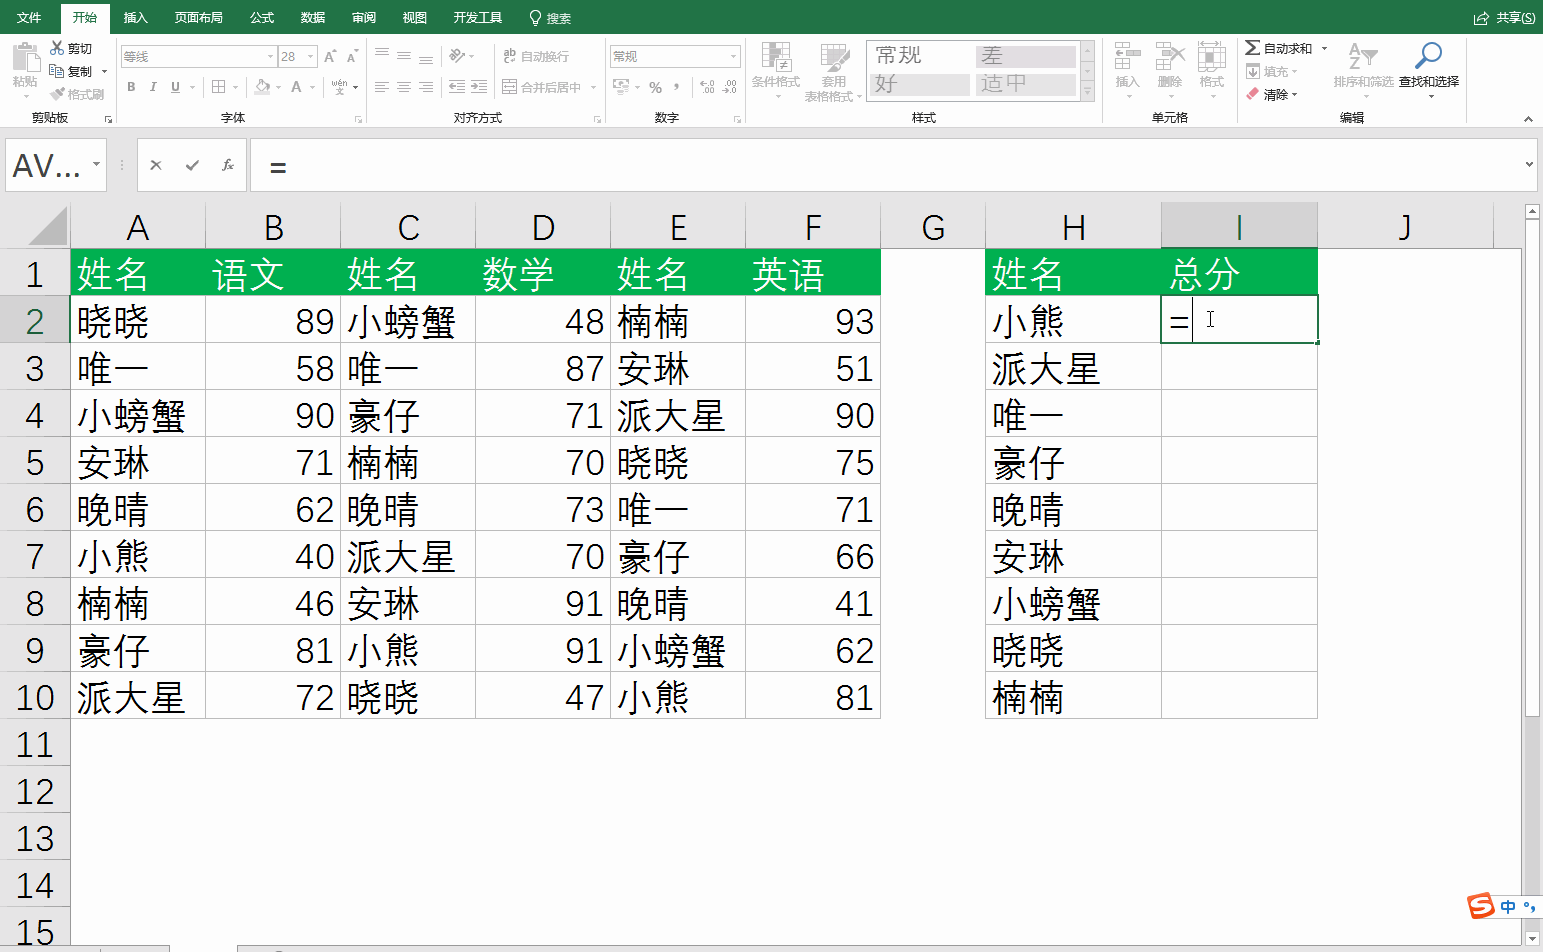Toggle Italic formatting

(x=153, y=87)
